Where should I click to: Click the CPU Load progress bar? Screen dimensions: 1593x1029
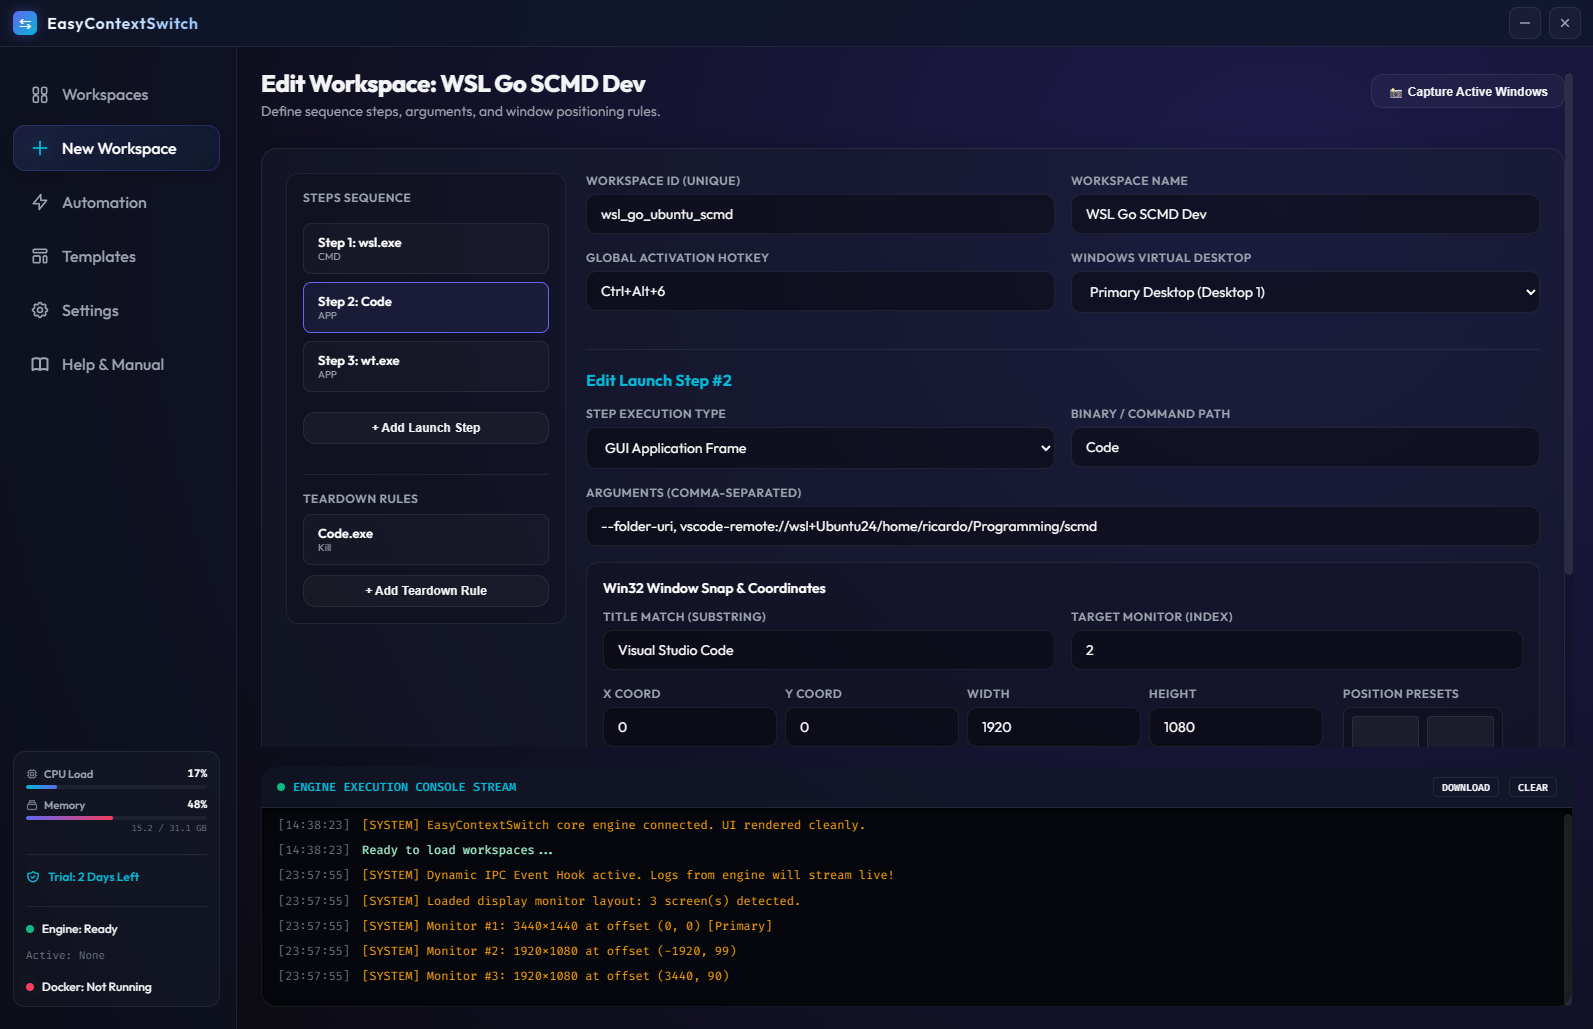point(116,787)
